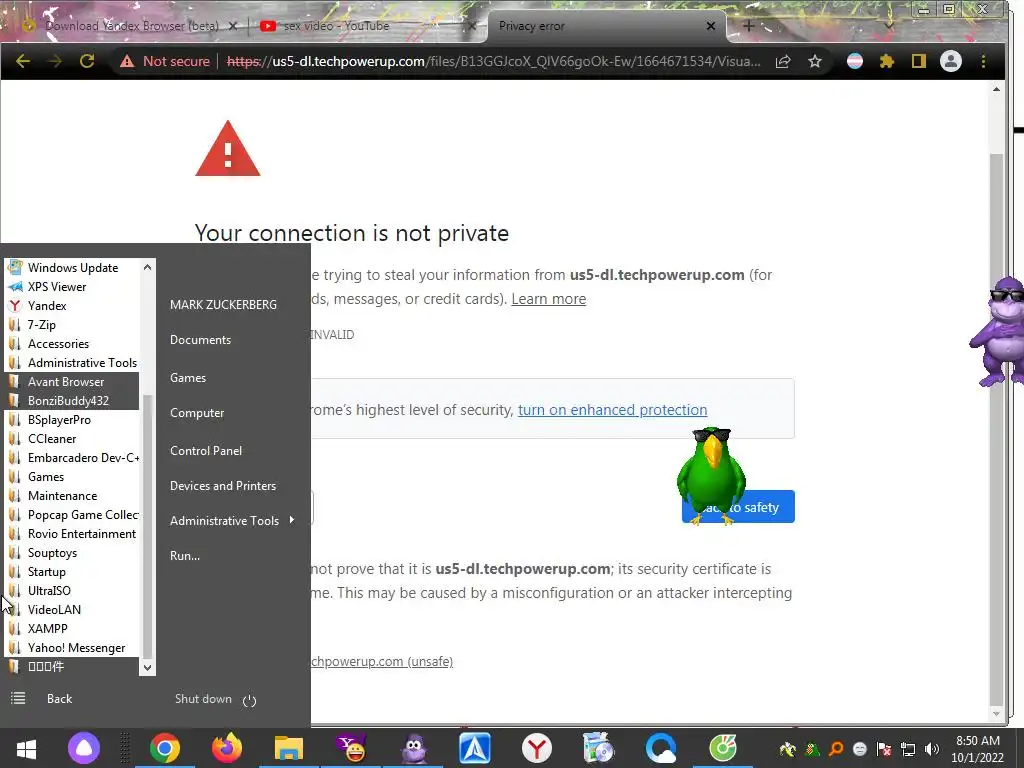Click the clock showing 8:50 AM
This screenshot has width=1024, height=768.
tap(978, 741)
